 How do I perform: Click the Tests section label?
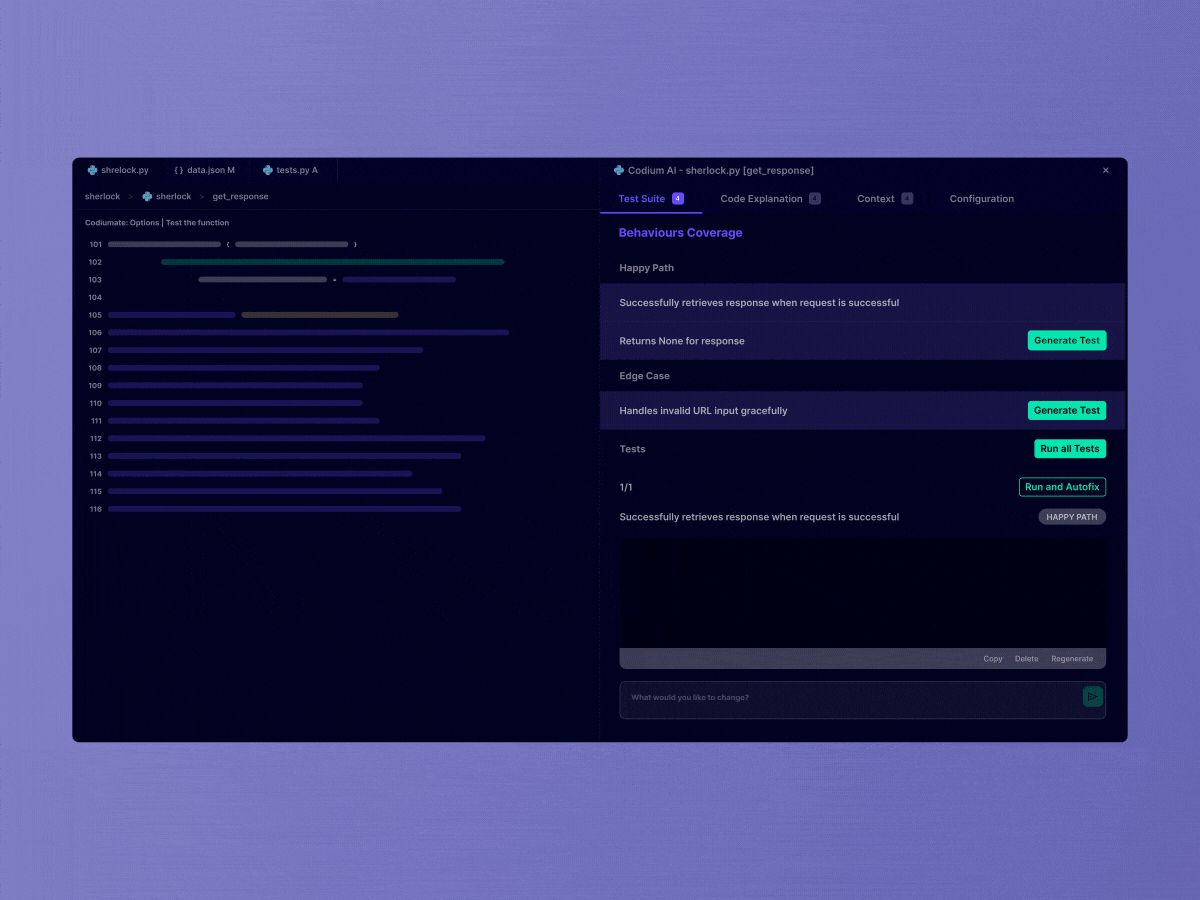633,449
